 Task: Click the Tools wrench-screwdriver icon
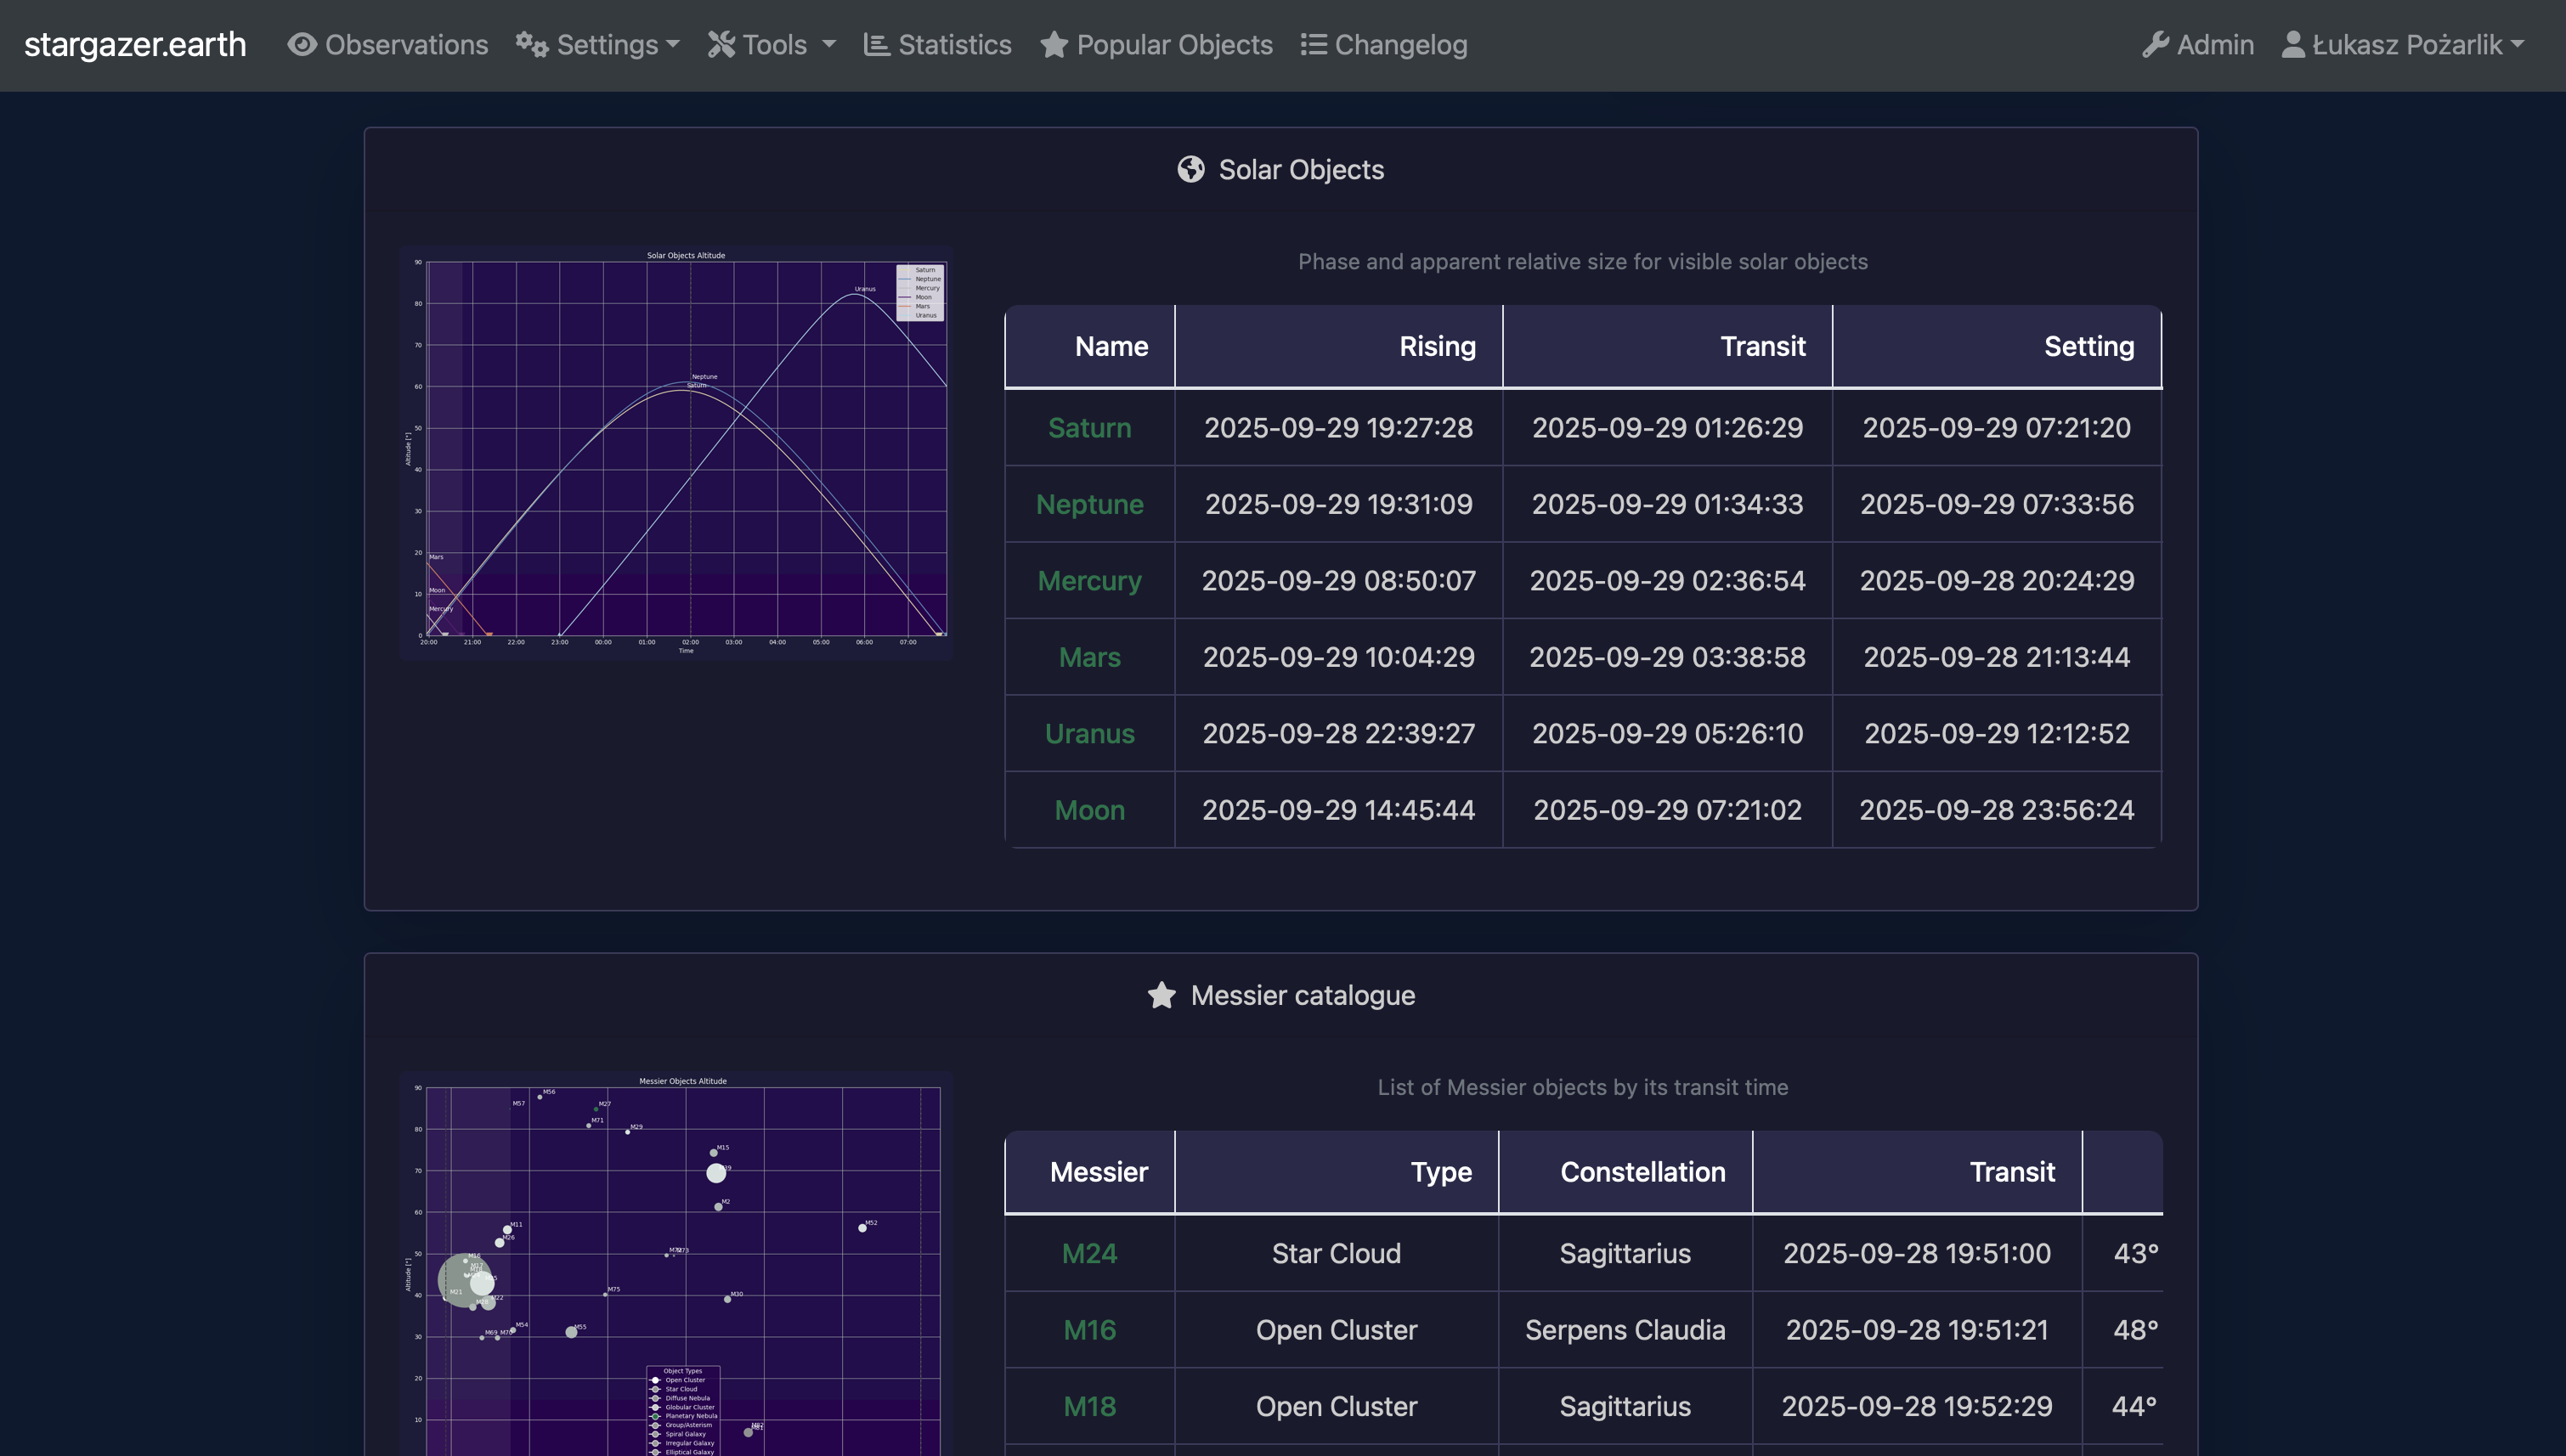(721, 45)
